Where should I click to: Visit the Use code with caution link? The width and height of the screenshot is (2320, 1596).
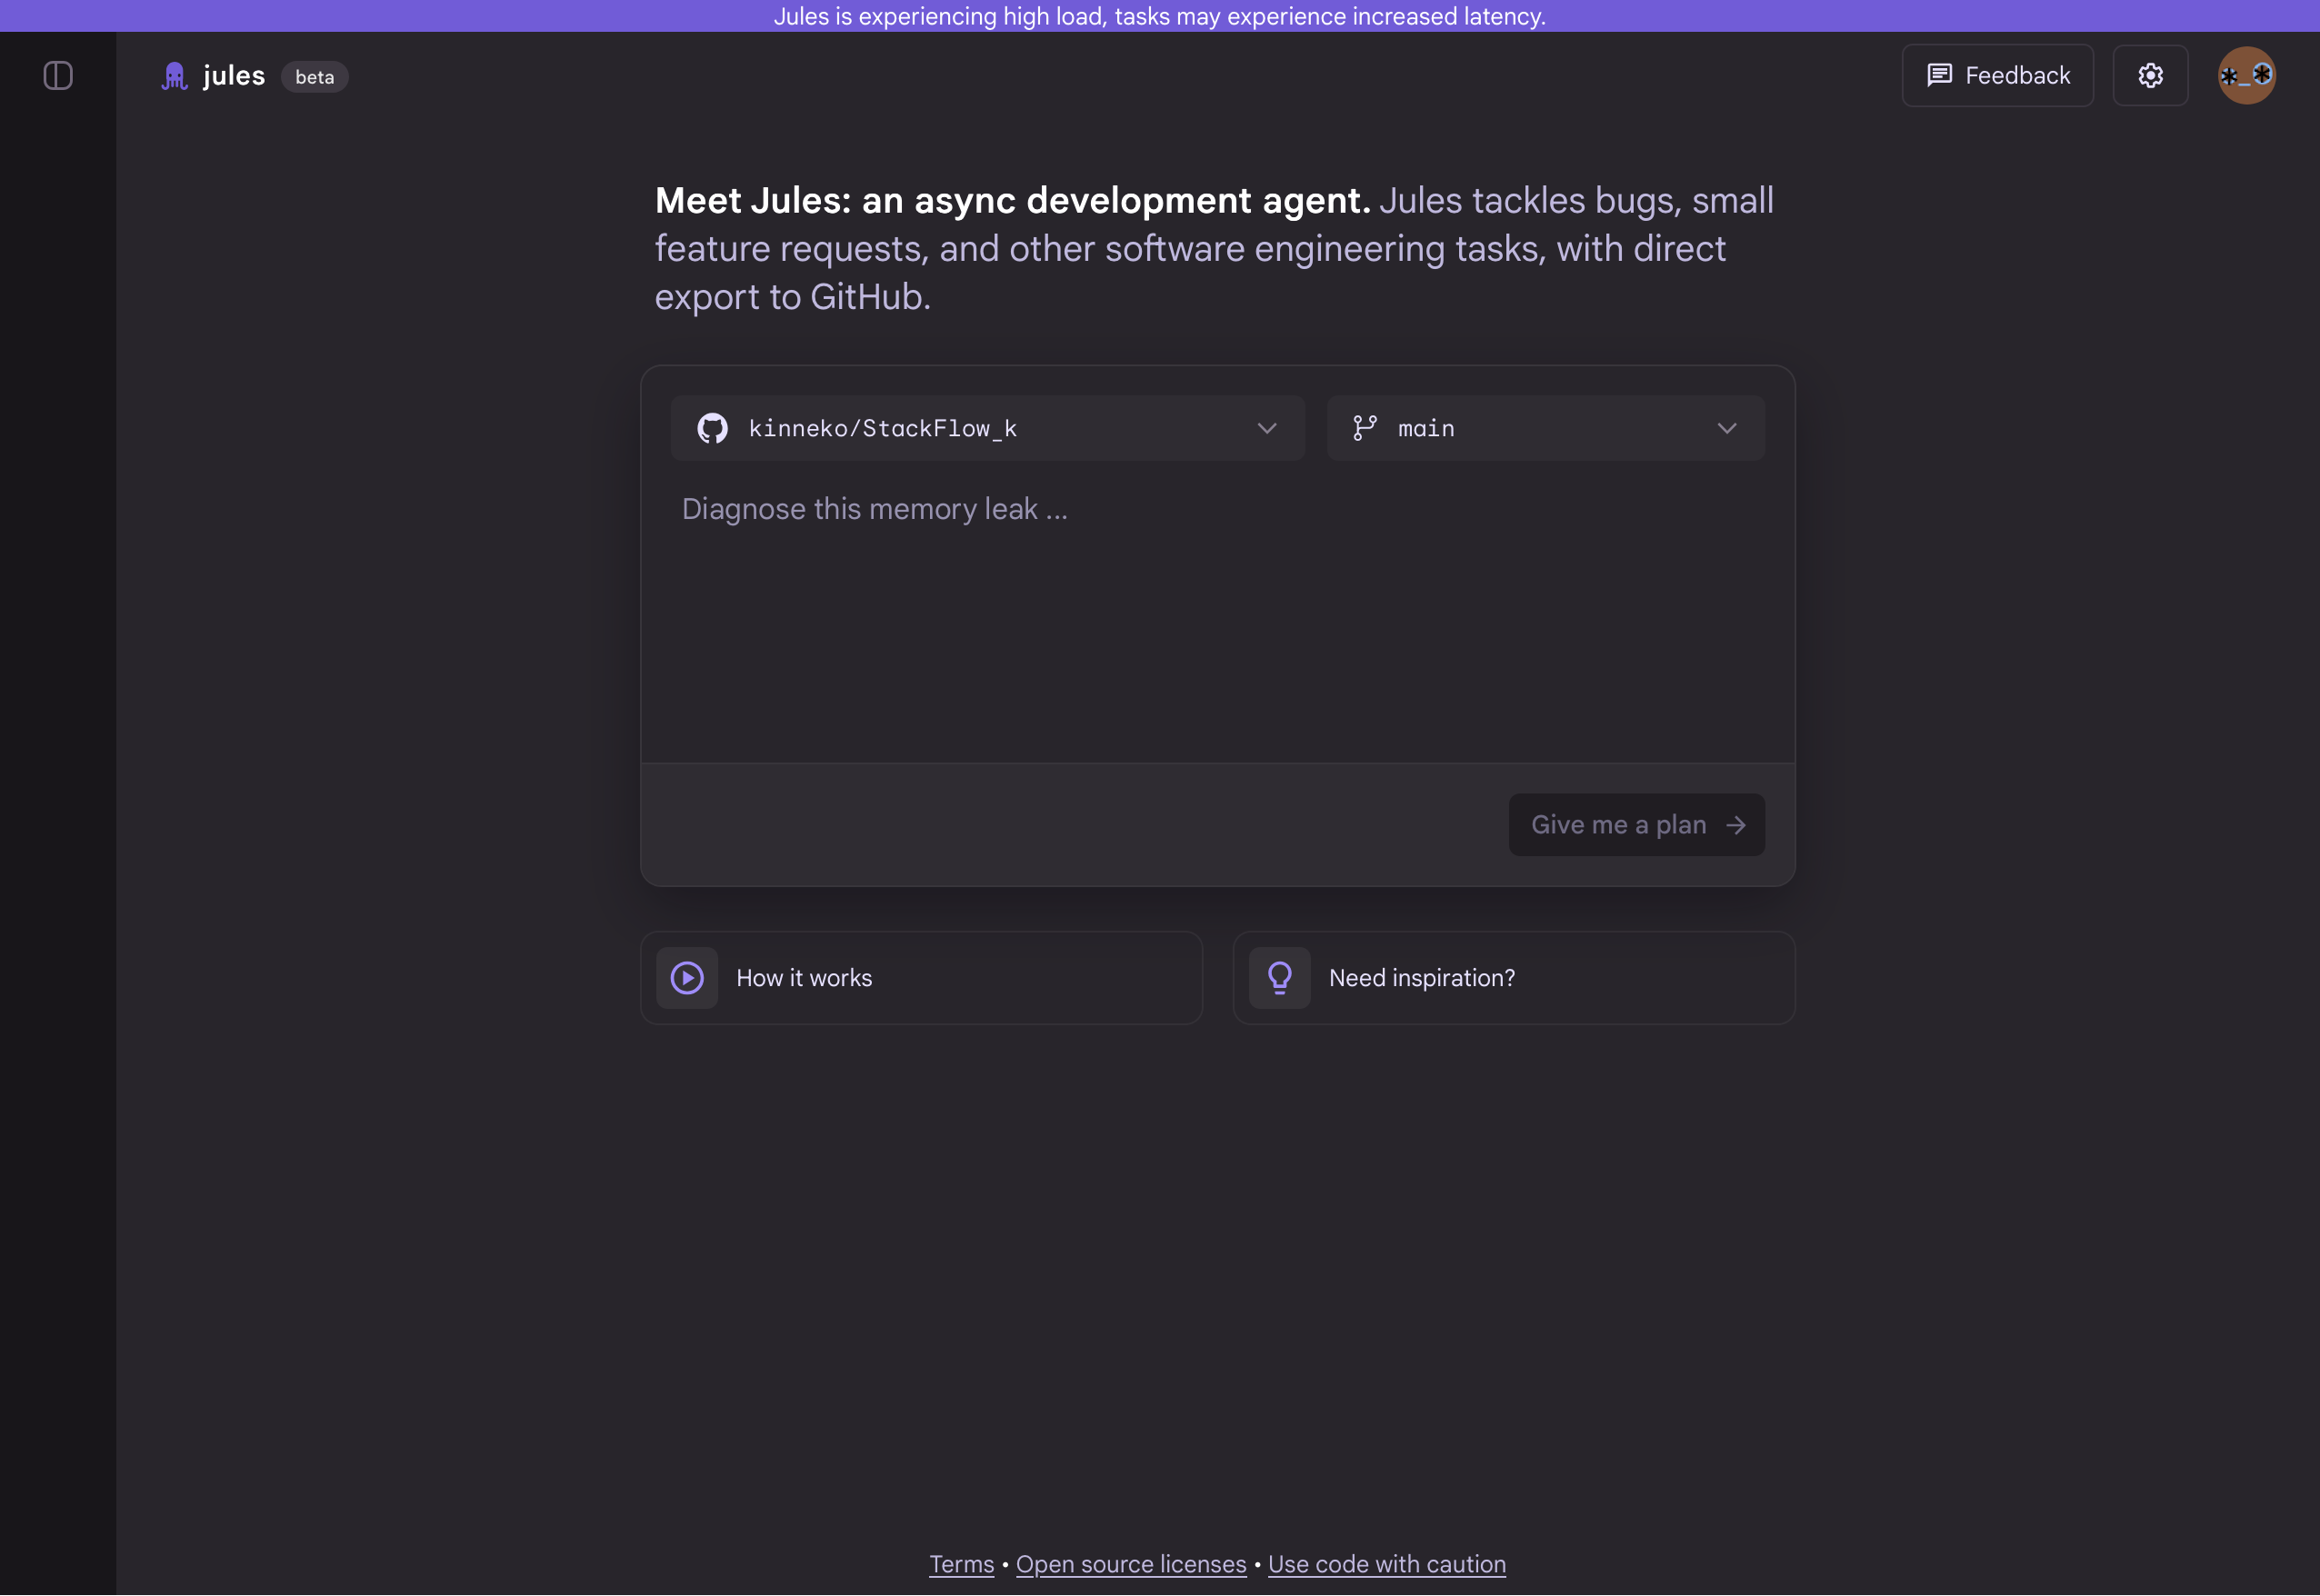[1386, 1564]
